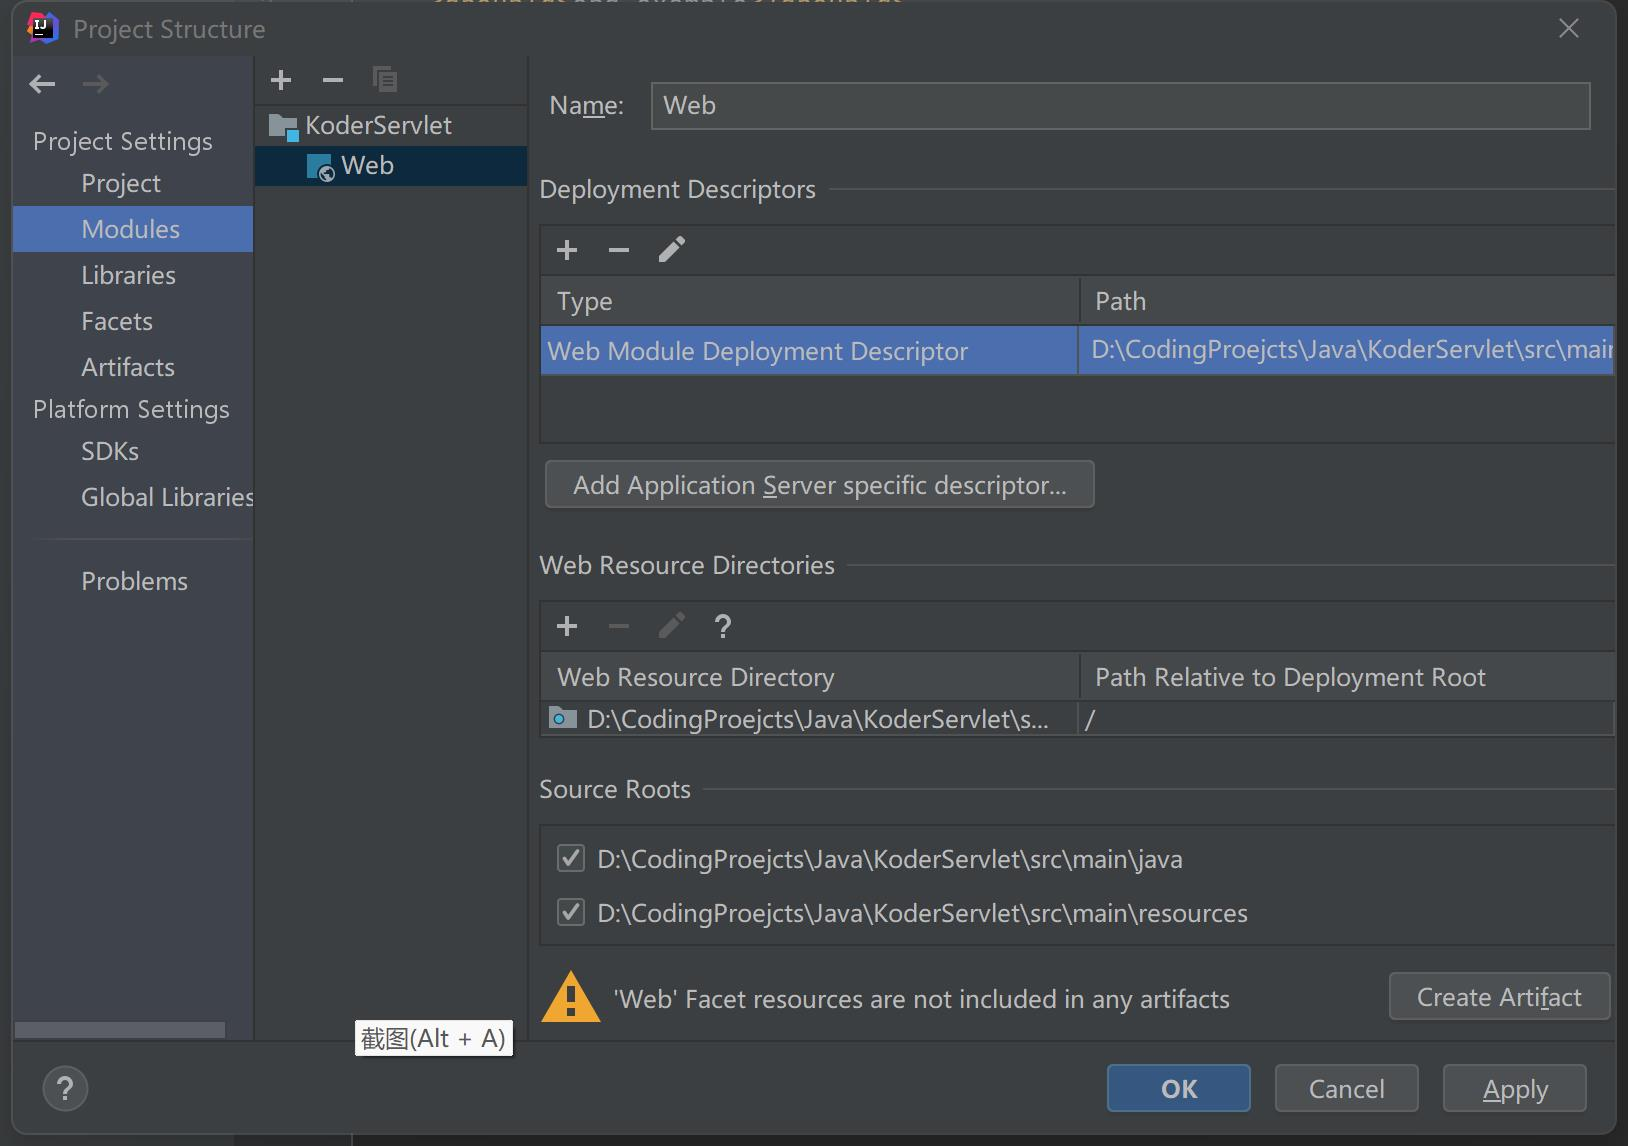Add a new module with plus icon
The height and width of the screenshot is (1146, 1628).
tap(281, 80)
